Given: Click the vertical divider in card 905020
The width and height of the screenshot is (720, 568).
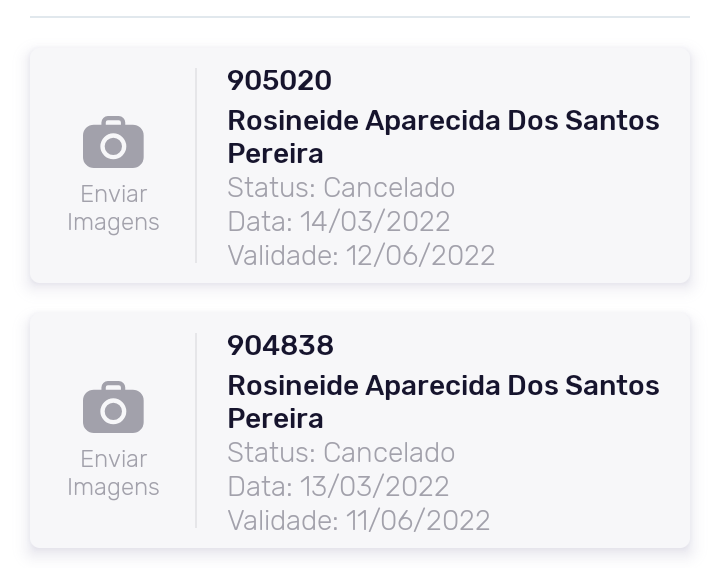Looking at the screenshot, I should click(x=196, y=165).
